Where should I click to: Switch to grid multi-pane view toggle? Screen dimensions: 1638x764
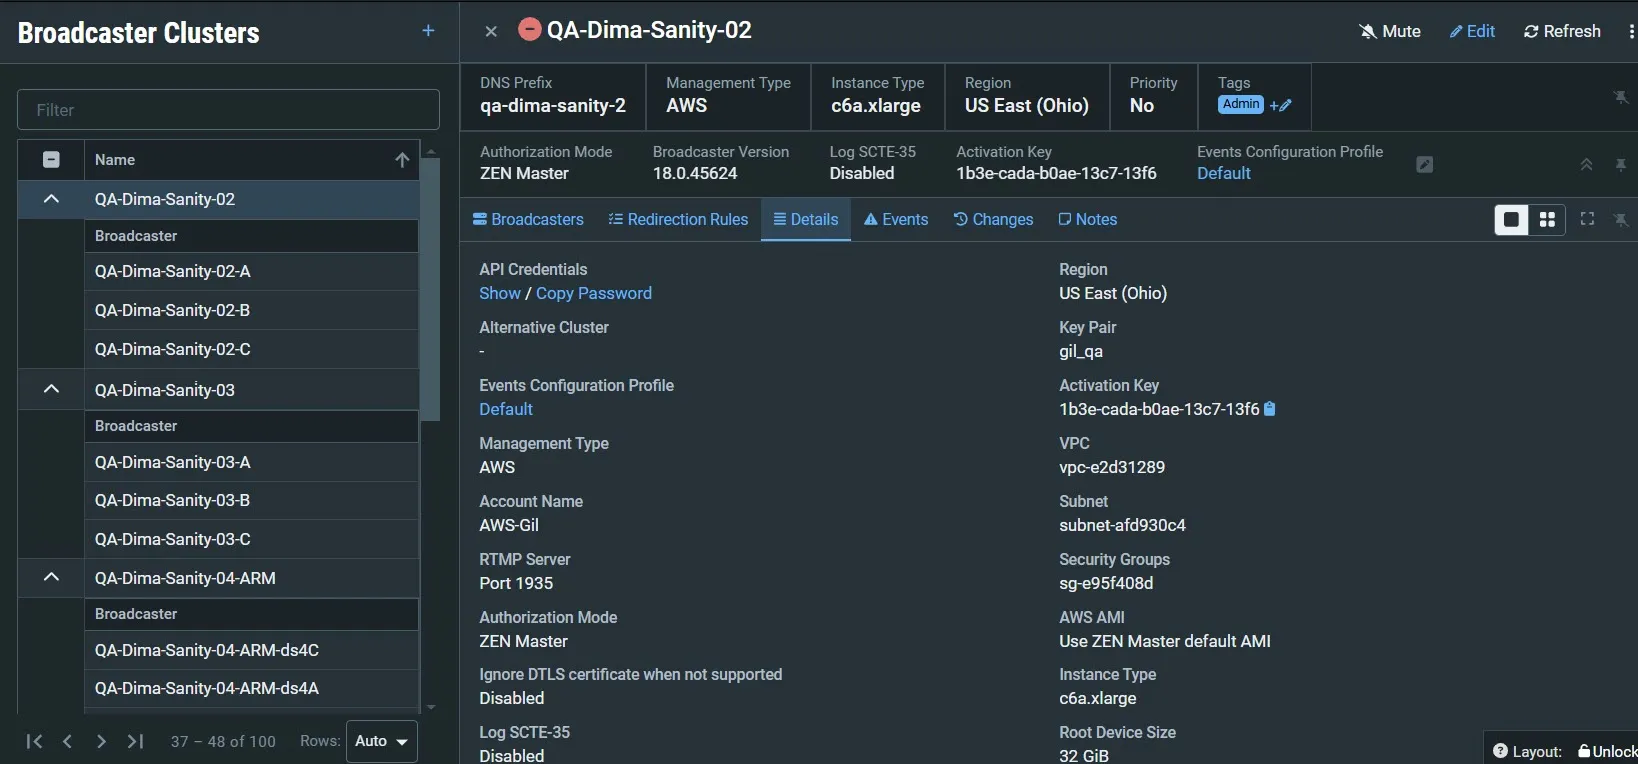coord(1547,220)
